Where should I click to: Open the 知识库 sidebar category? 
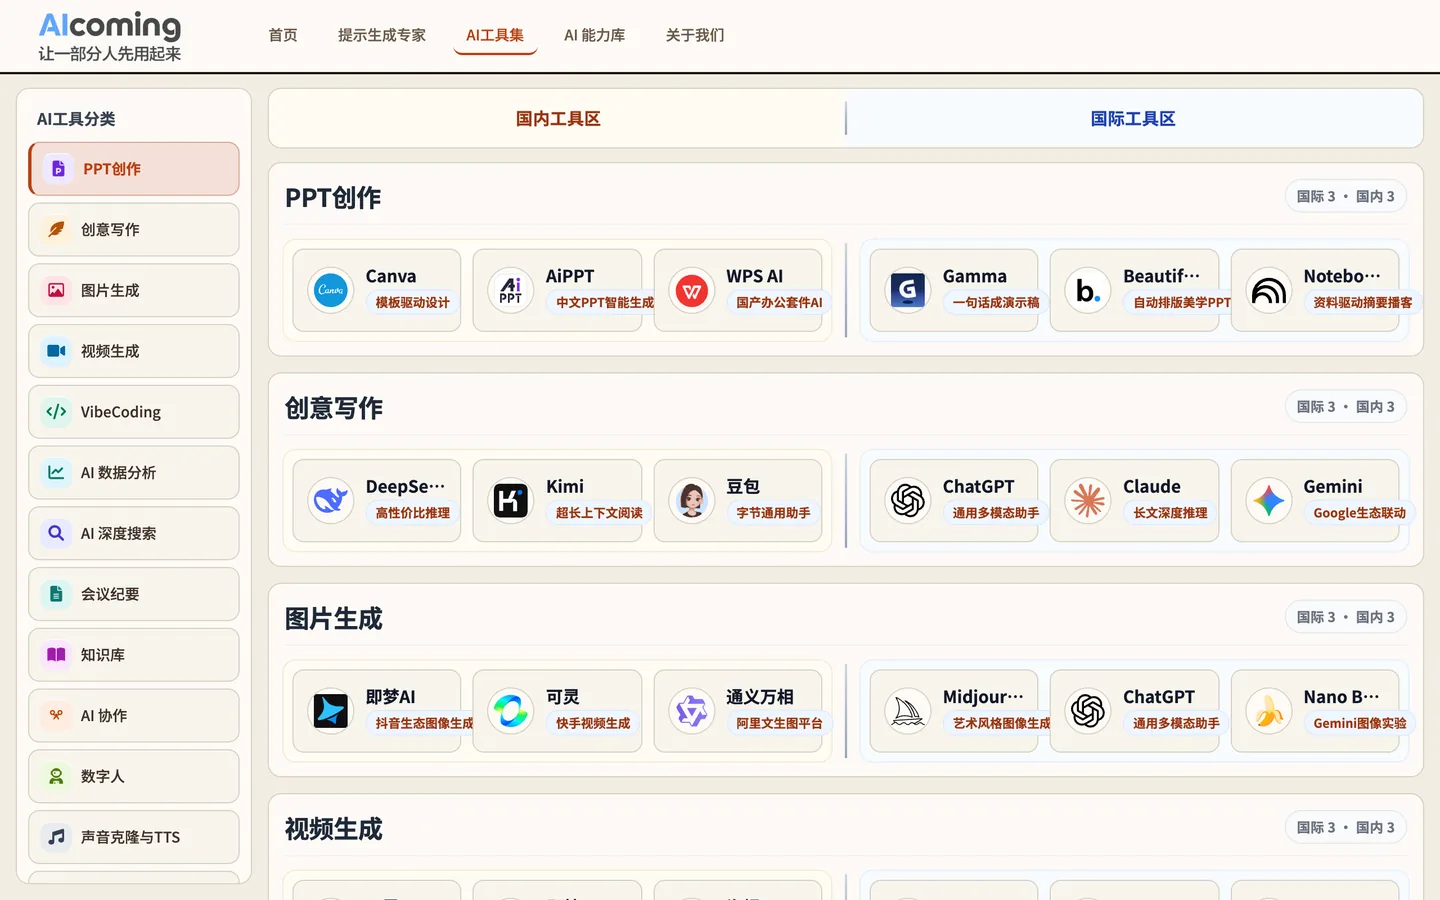coord(134,655)
